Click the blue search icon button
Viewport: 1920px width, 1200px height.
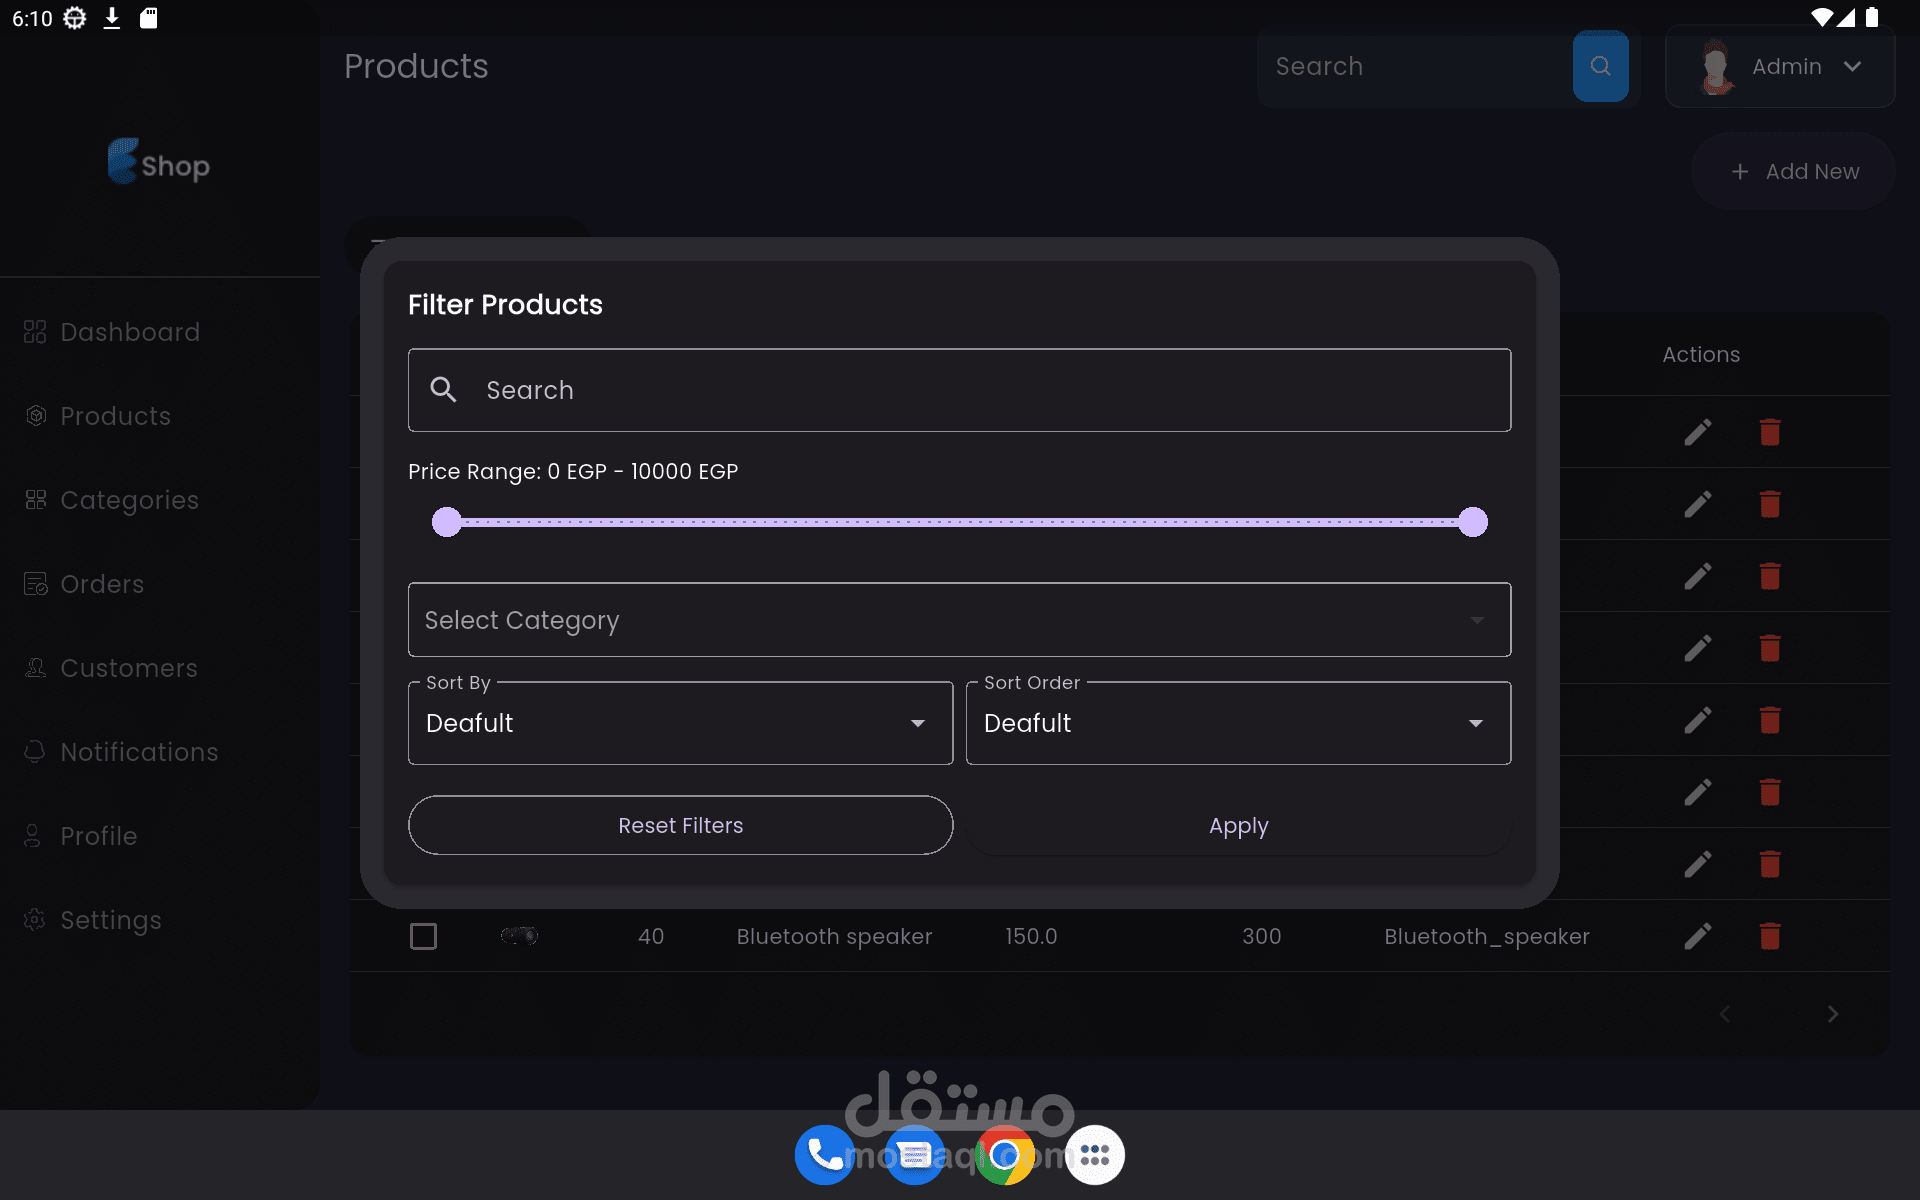[1600, 66]
